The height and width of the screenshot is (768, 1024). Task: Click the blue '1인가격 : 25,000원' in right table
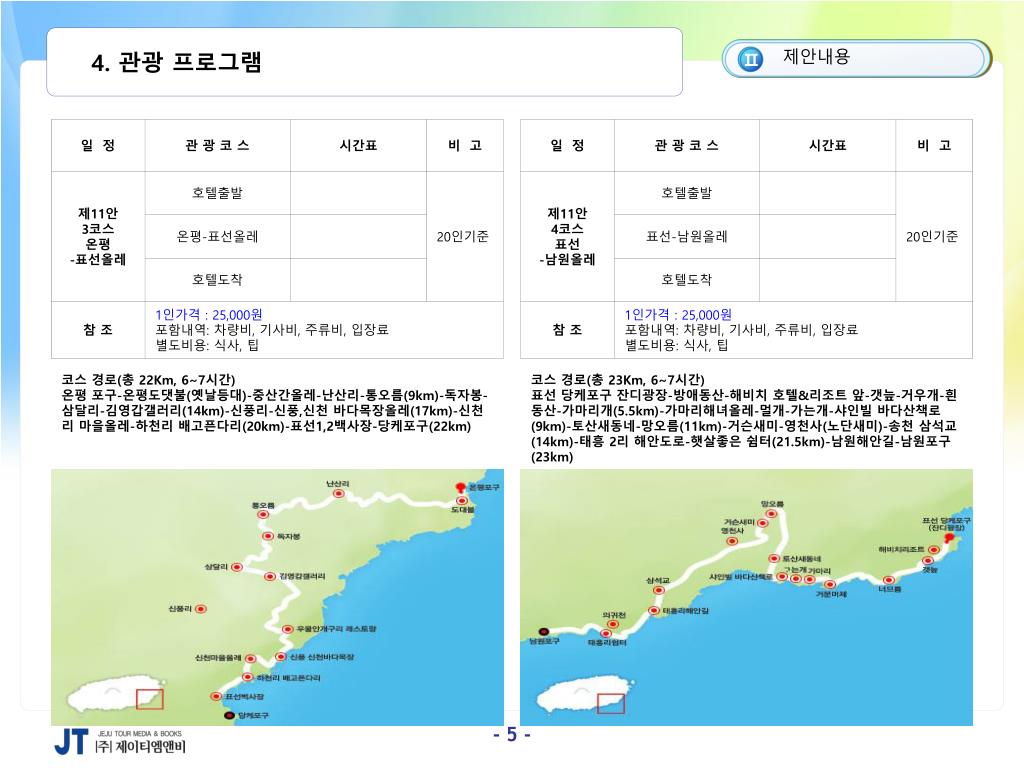pyautogui.click(x=678, y=315)
